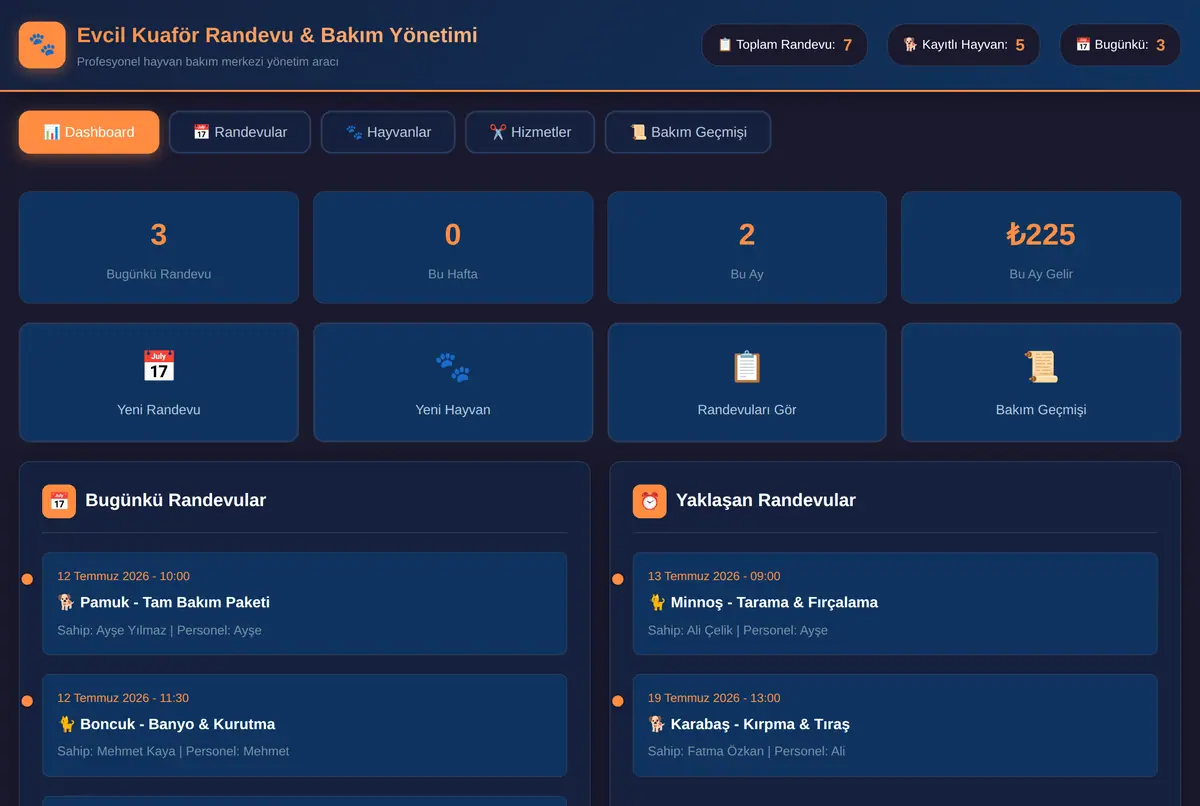1200x806 pixels.
Task: Select Boncuk - Banyo & Kurutma appointment
Action: (x=305, y=725)
